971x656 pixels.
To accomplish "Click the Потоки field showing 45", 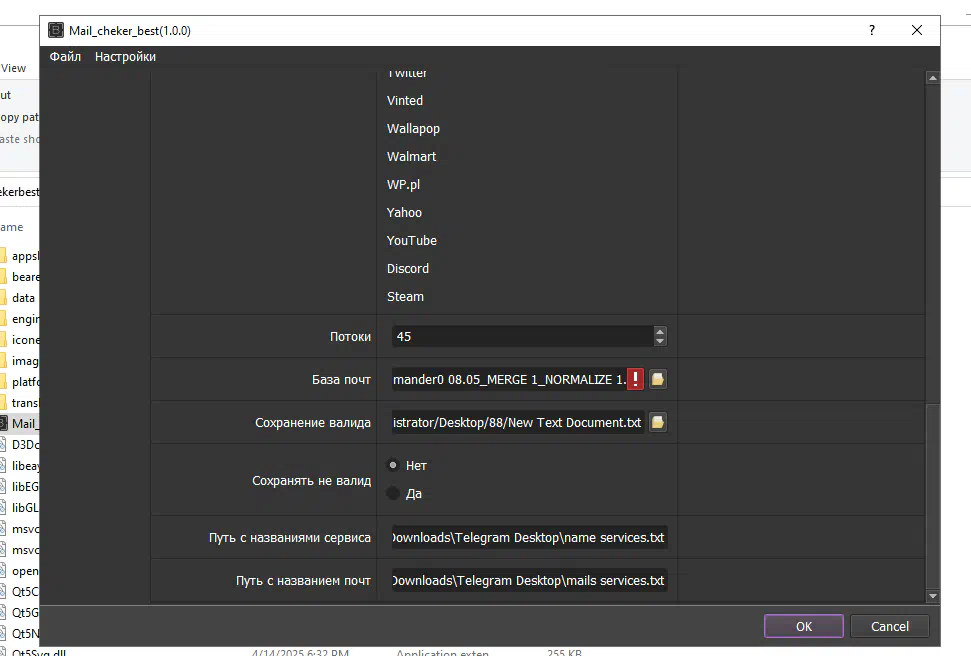I will [523, 336].
